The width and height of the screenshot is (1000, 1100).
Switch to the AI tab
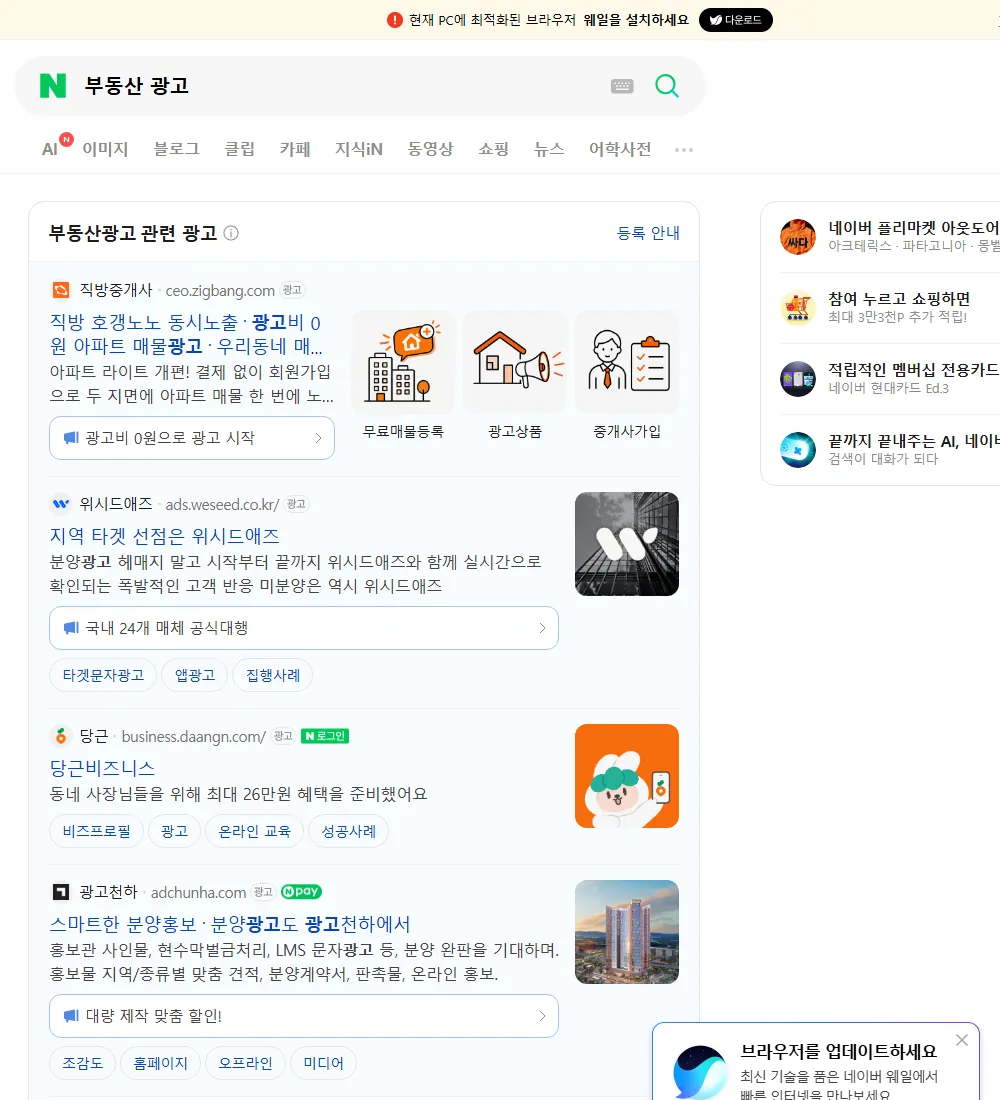coord(50,149)
